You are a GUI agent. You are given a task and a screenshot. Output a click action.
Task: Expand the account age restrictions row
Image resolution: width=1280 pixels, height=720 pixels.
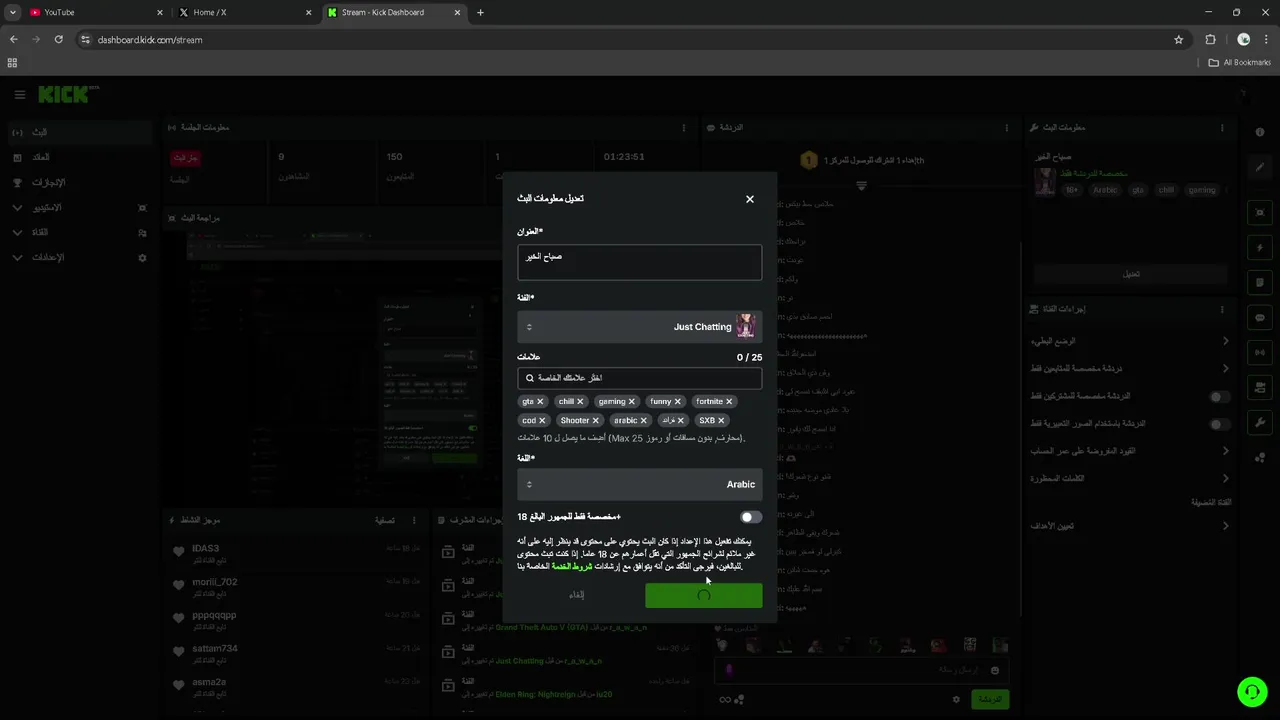tap(1131, 451)
